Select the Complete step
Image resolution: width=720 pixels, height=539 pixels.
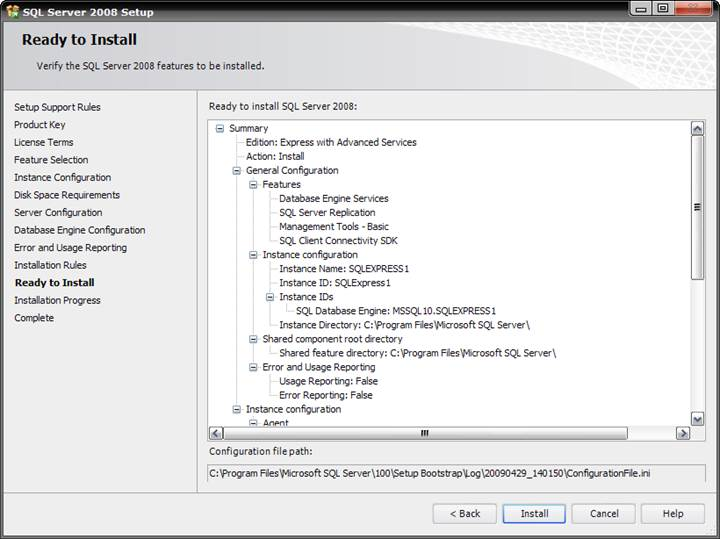coord(34,318)
